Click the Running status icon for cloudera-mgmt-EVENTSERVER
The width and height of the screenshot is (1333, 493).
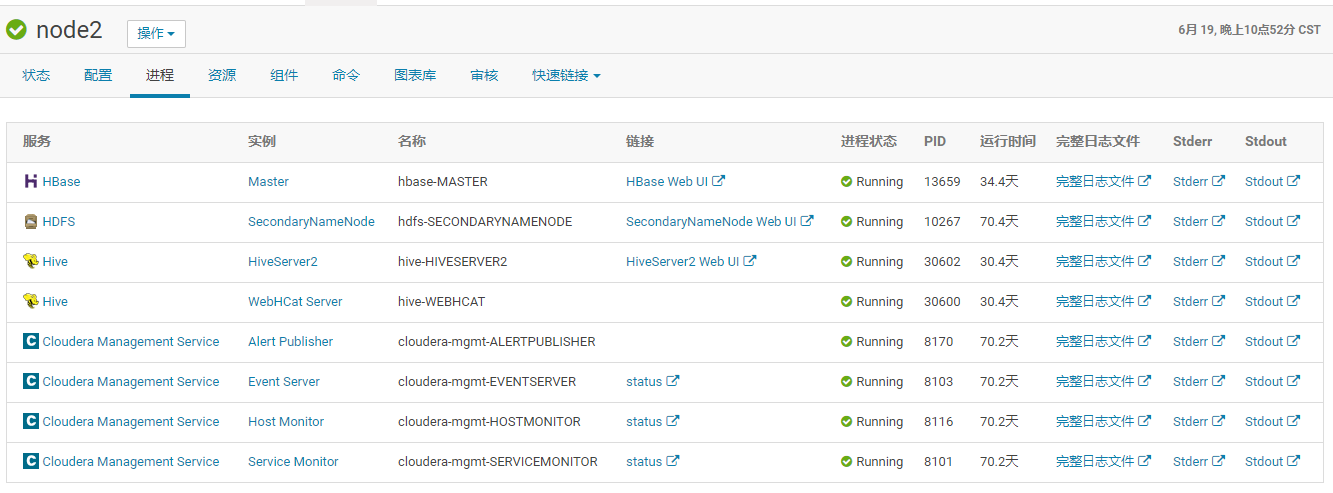(x=847, y=382)
